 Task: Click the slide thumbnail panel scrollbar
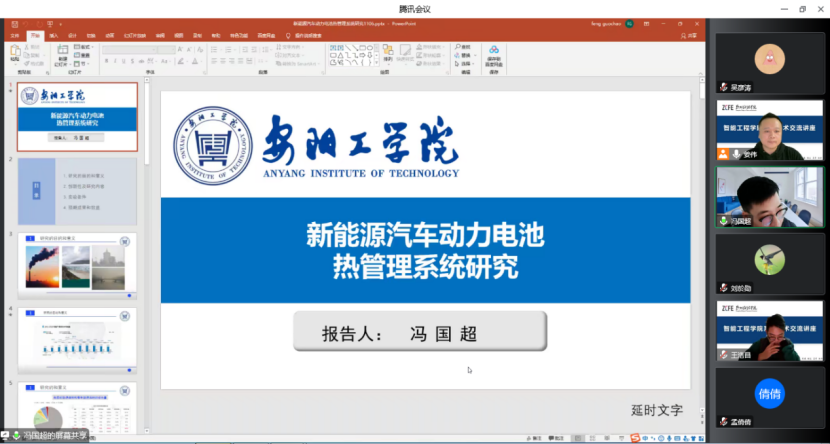tap(147, 254)
